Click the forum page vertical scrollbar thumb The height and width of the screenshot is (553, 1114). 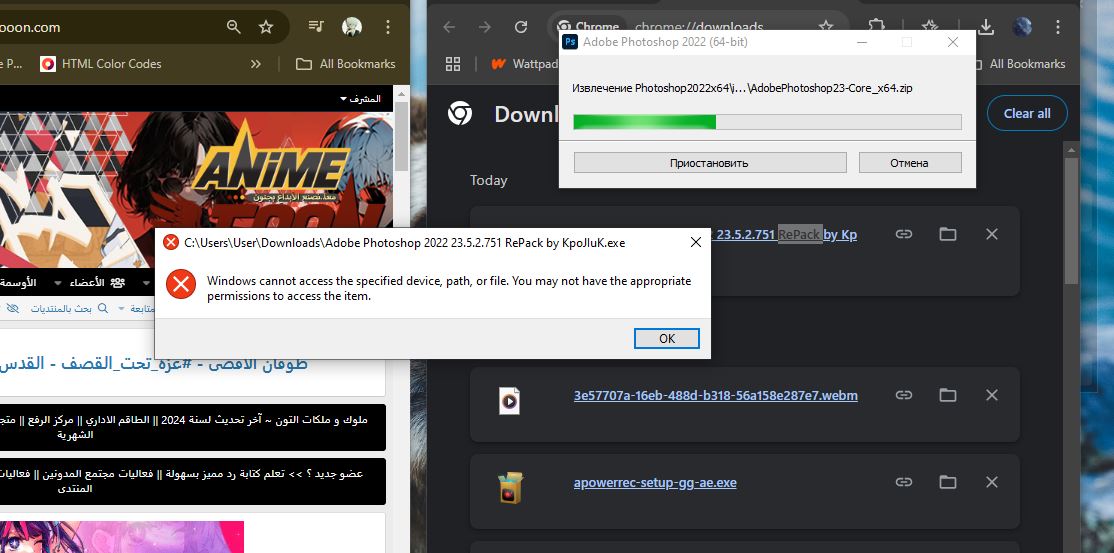click(x=401, y=136)
